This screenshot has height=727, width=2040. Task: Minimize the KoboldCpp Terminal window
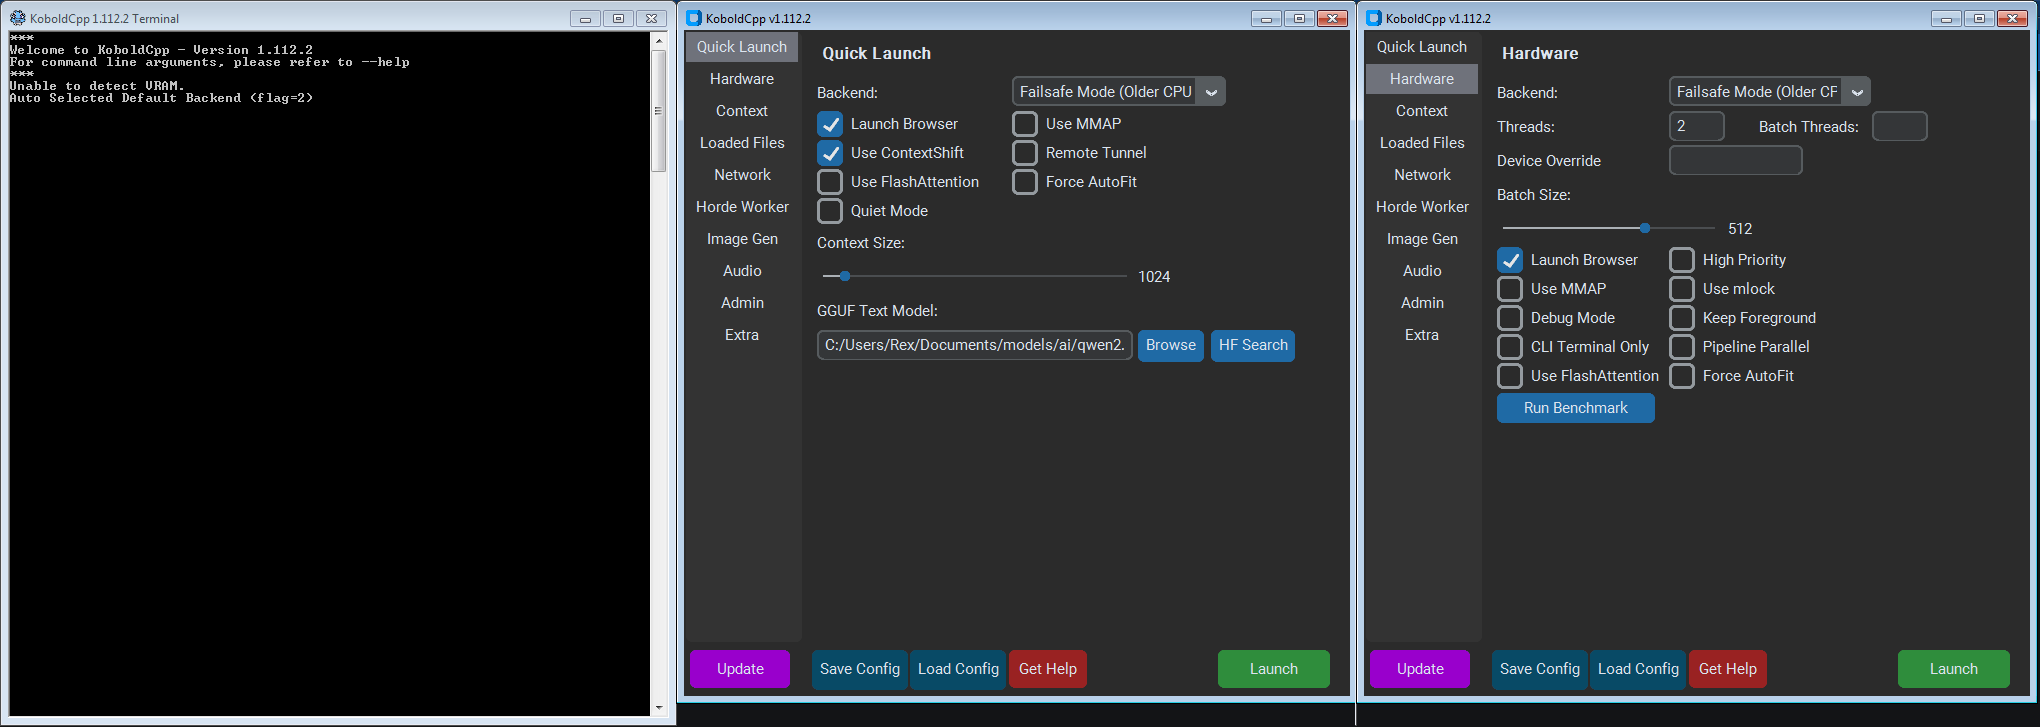(x=586, y=18)
